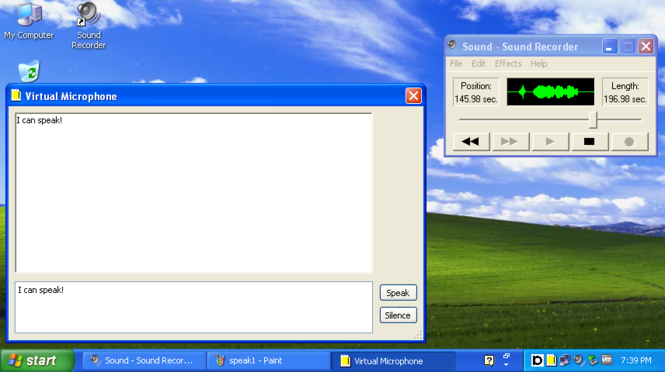Open the My Computer desktop icon
Viewport: 665px width, 372px height.
tap(29, 21)
